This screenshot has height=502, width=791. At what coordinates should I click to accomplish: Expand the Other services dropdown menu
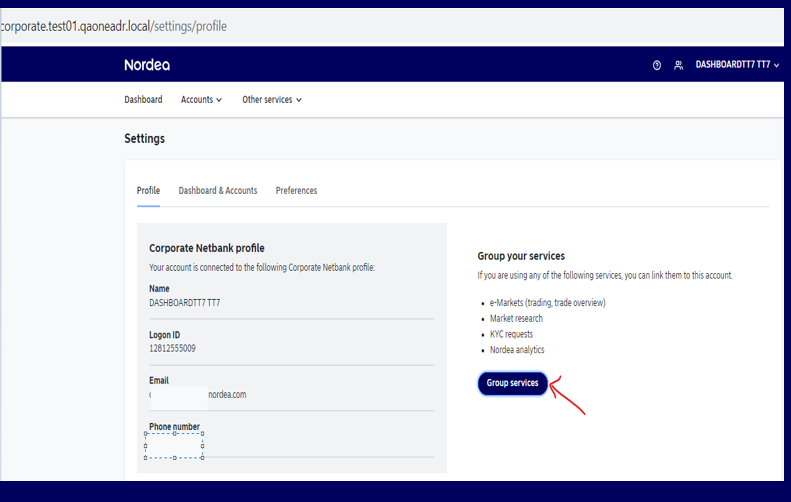point(272,99)
